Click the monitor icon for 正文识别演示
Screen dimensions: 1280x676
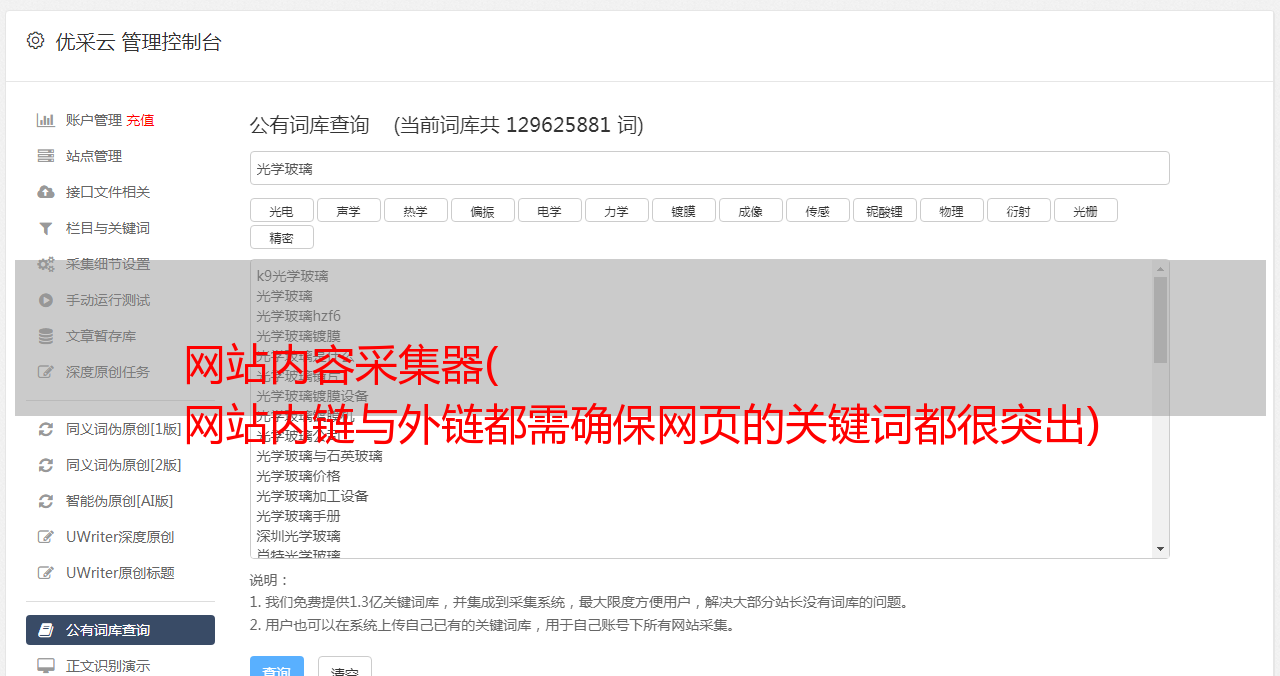click(45, 666)
